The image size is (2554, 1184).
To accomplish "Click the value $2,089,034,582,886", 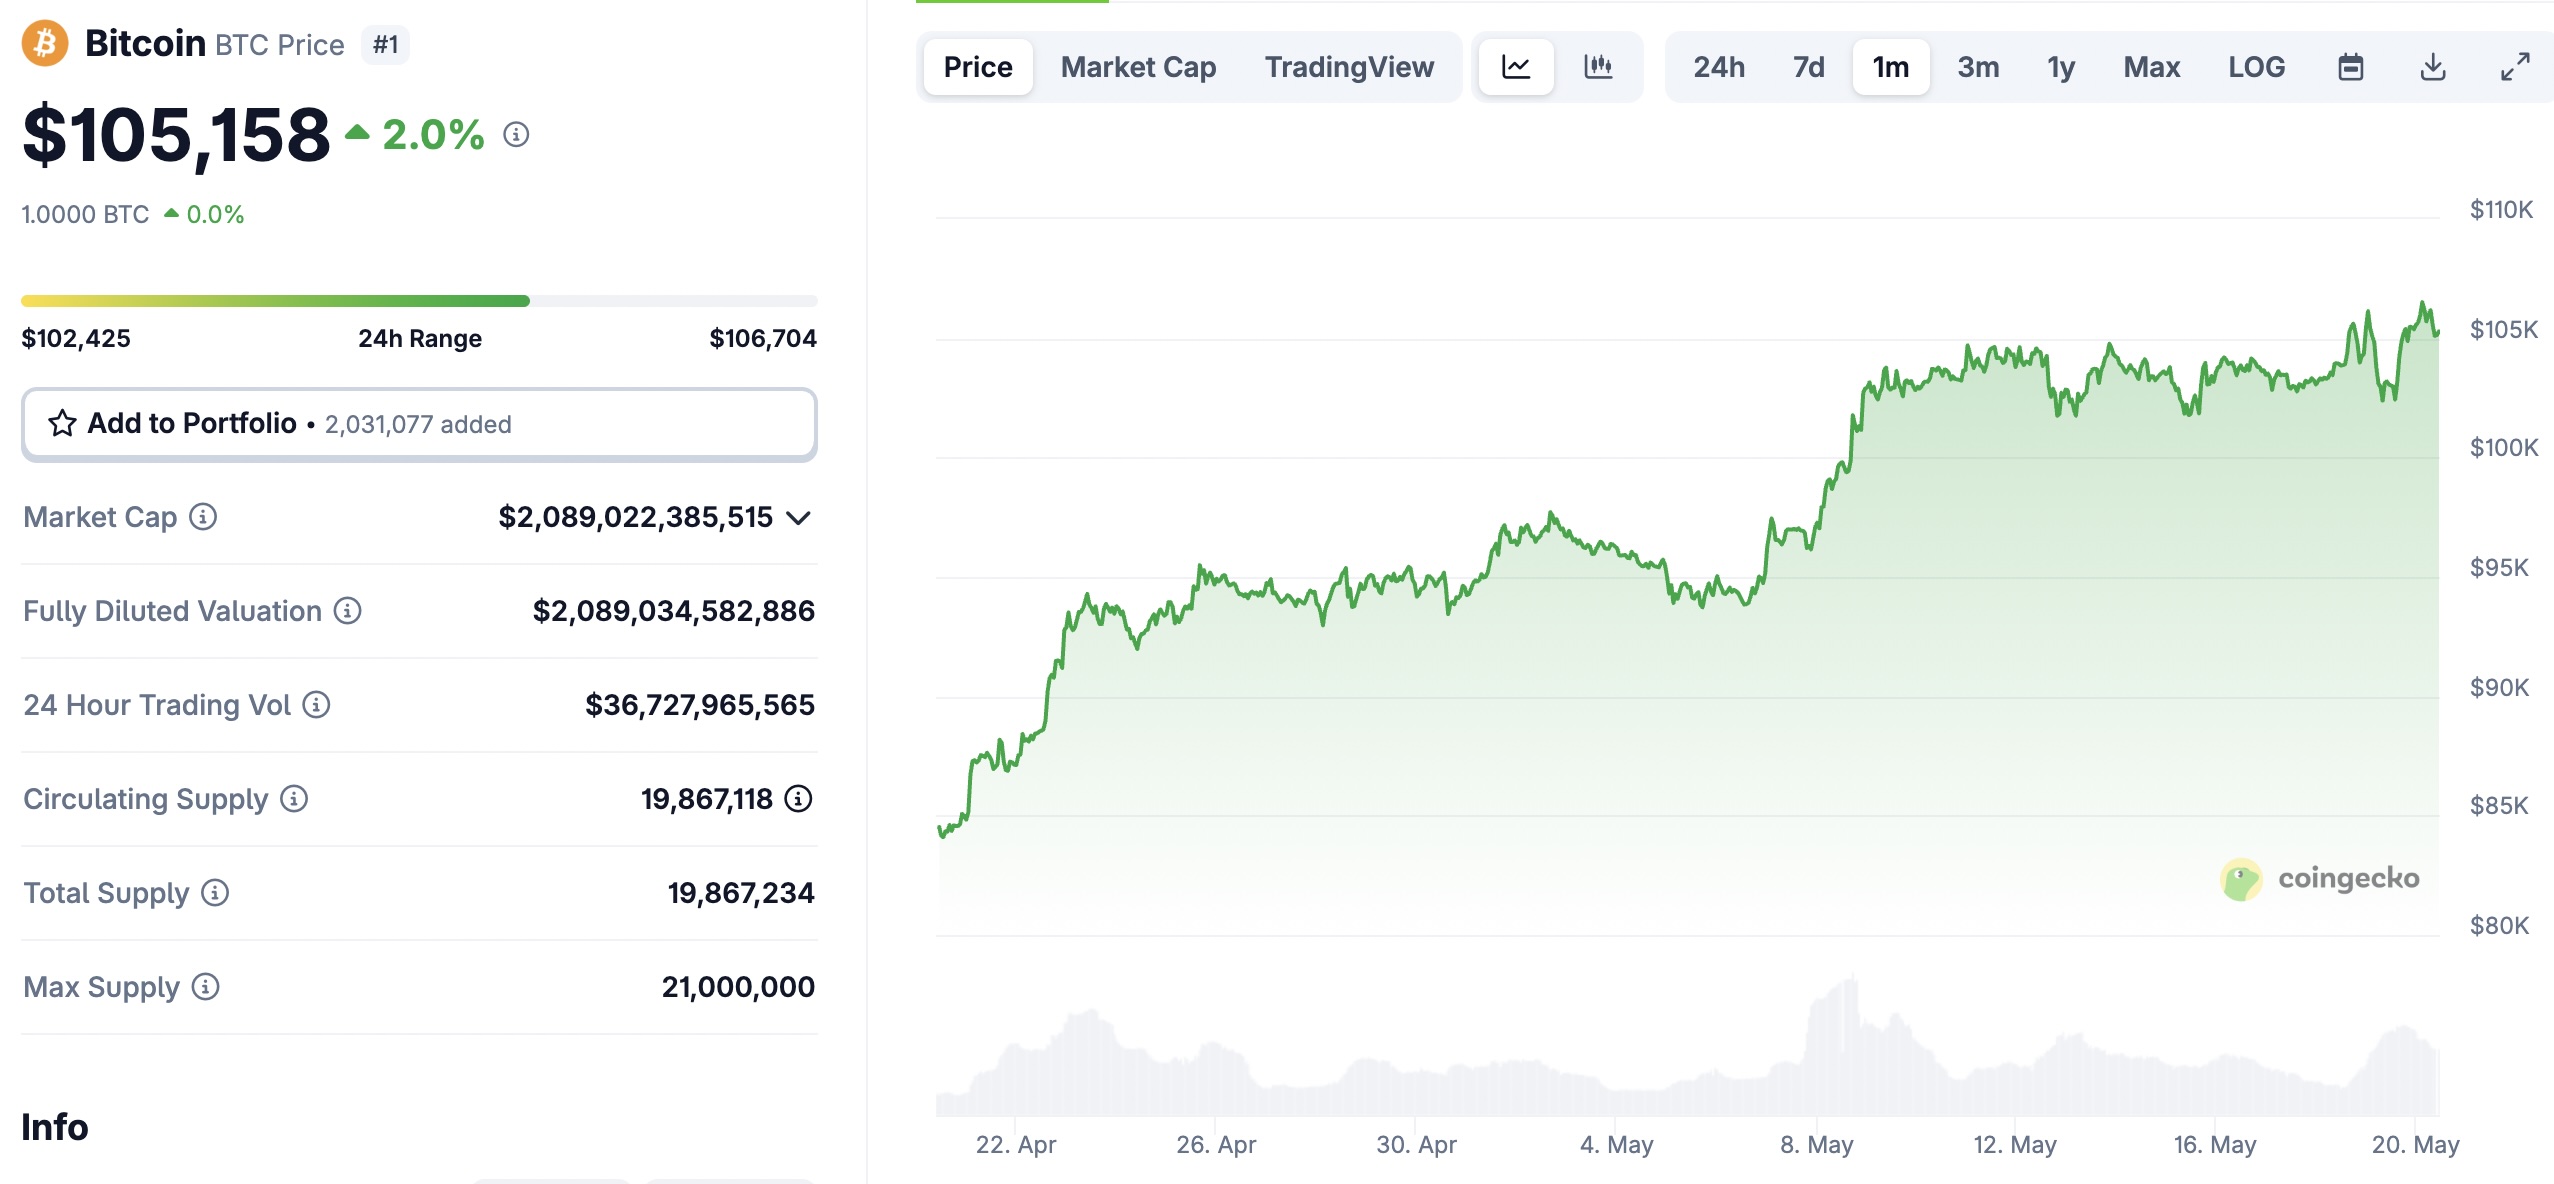I will (674, 611).
